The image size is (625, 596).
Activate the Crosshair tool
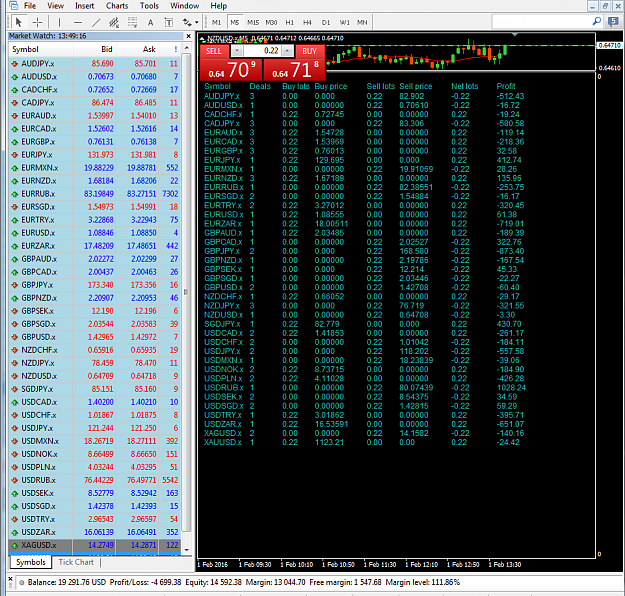(x=37, y=22)
